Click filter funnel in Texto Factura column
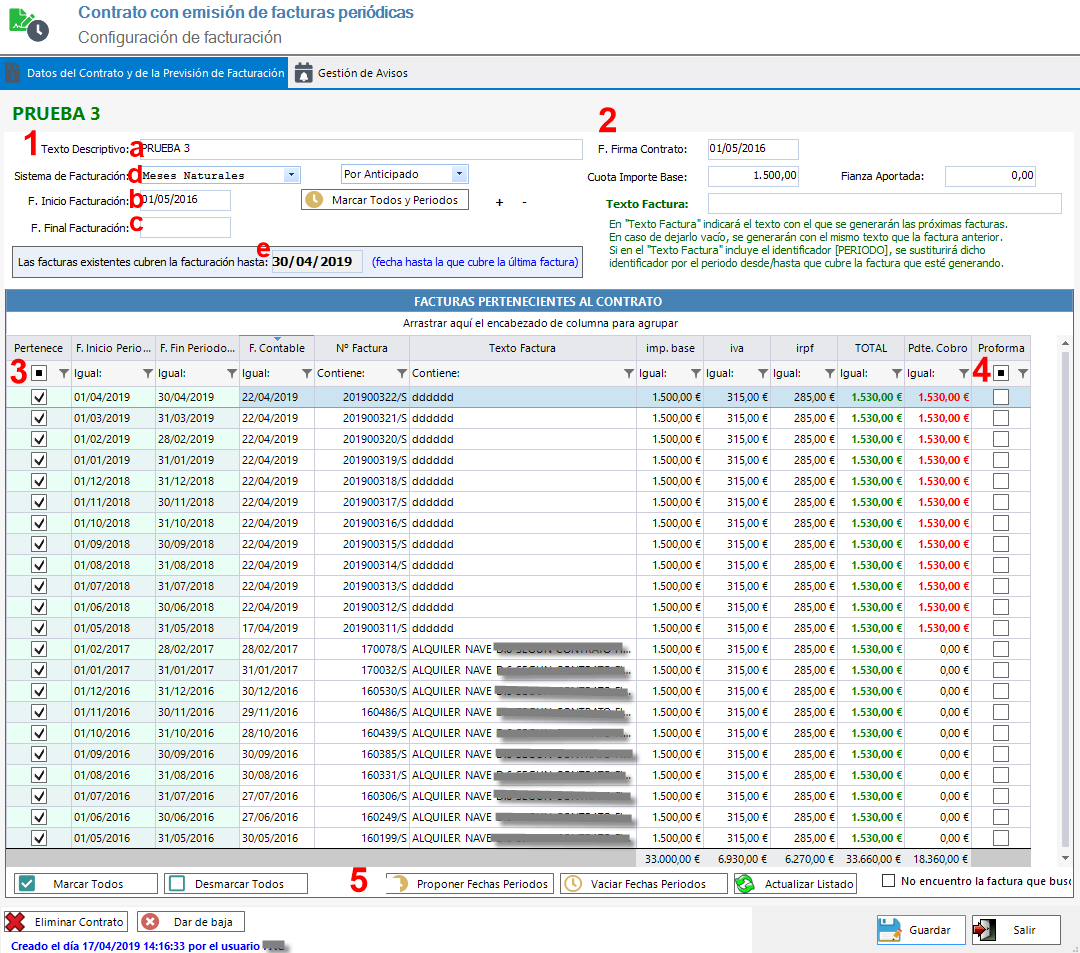 coord(628,373)
